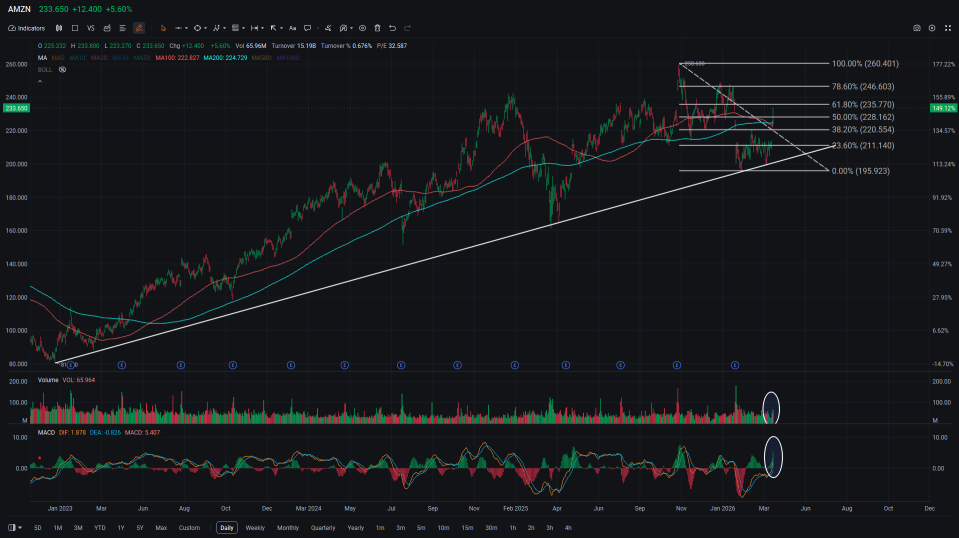This screenshot has width=959, height=538.
Task: Toggle the MA200 moving average line
Action: pos(225,57)
